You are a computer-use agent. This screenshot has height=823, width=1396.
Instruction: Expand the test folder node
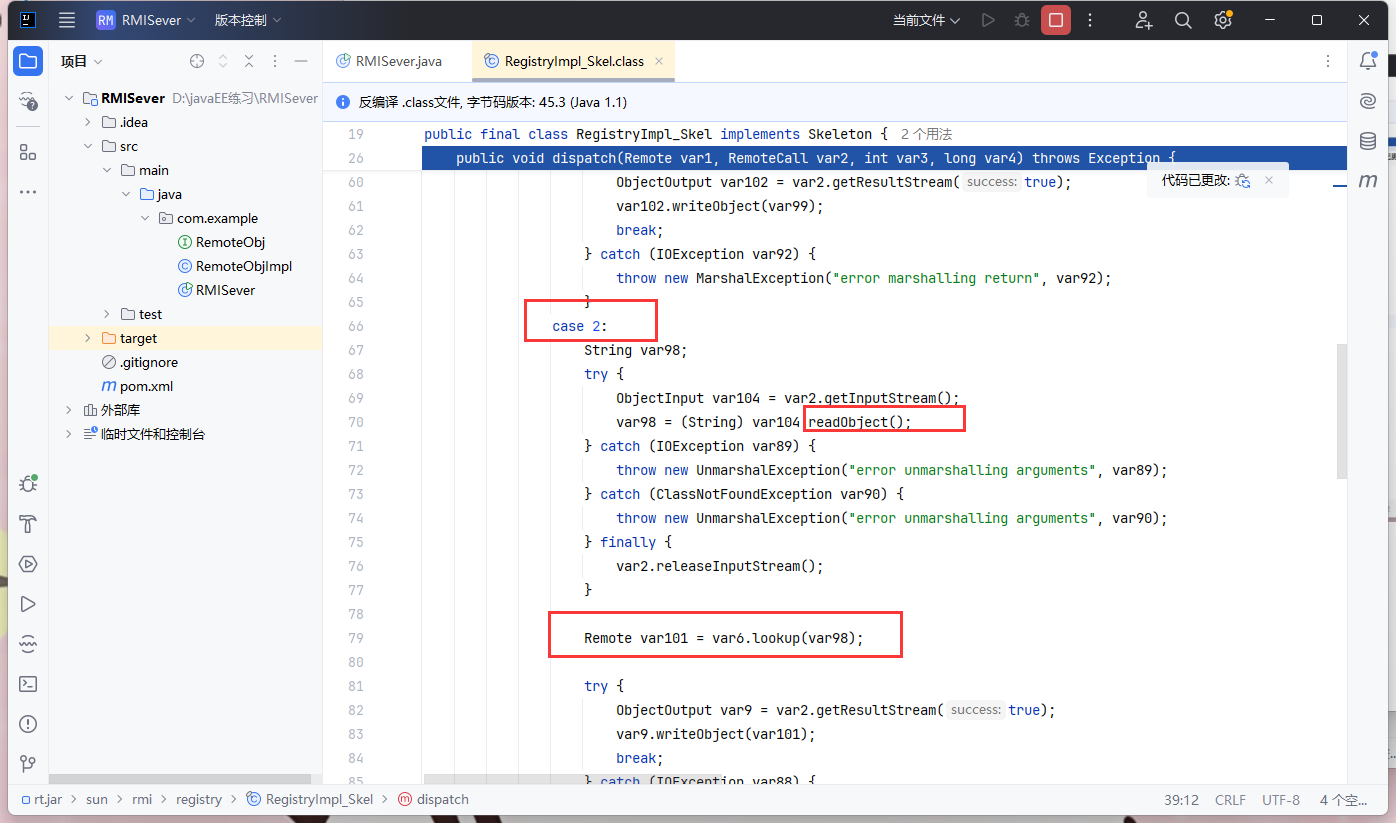(x=107, y=314)
